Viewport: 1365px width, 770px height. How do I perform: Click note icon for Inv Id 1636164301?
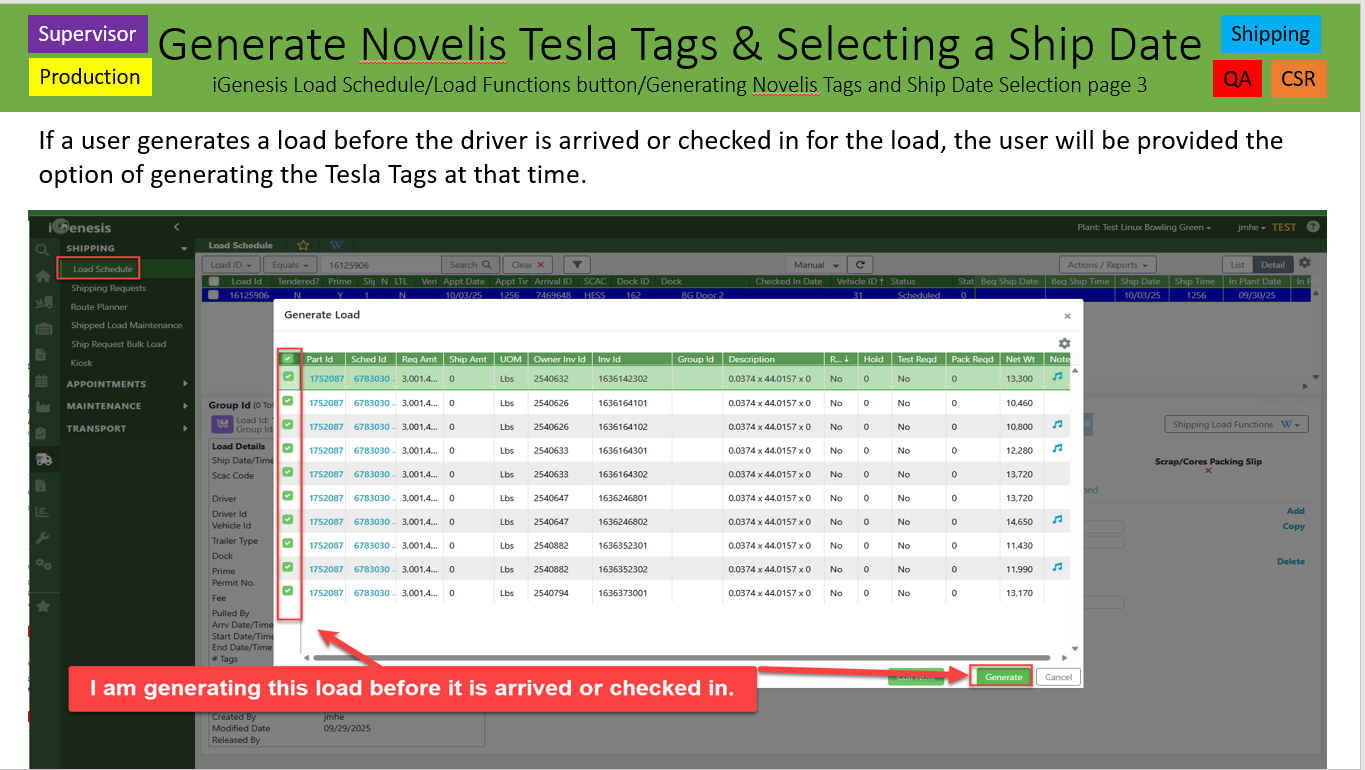click(x=1057, y=449)
